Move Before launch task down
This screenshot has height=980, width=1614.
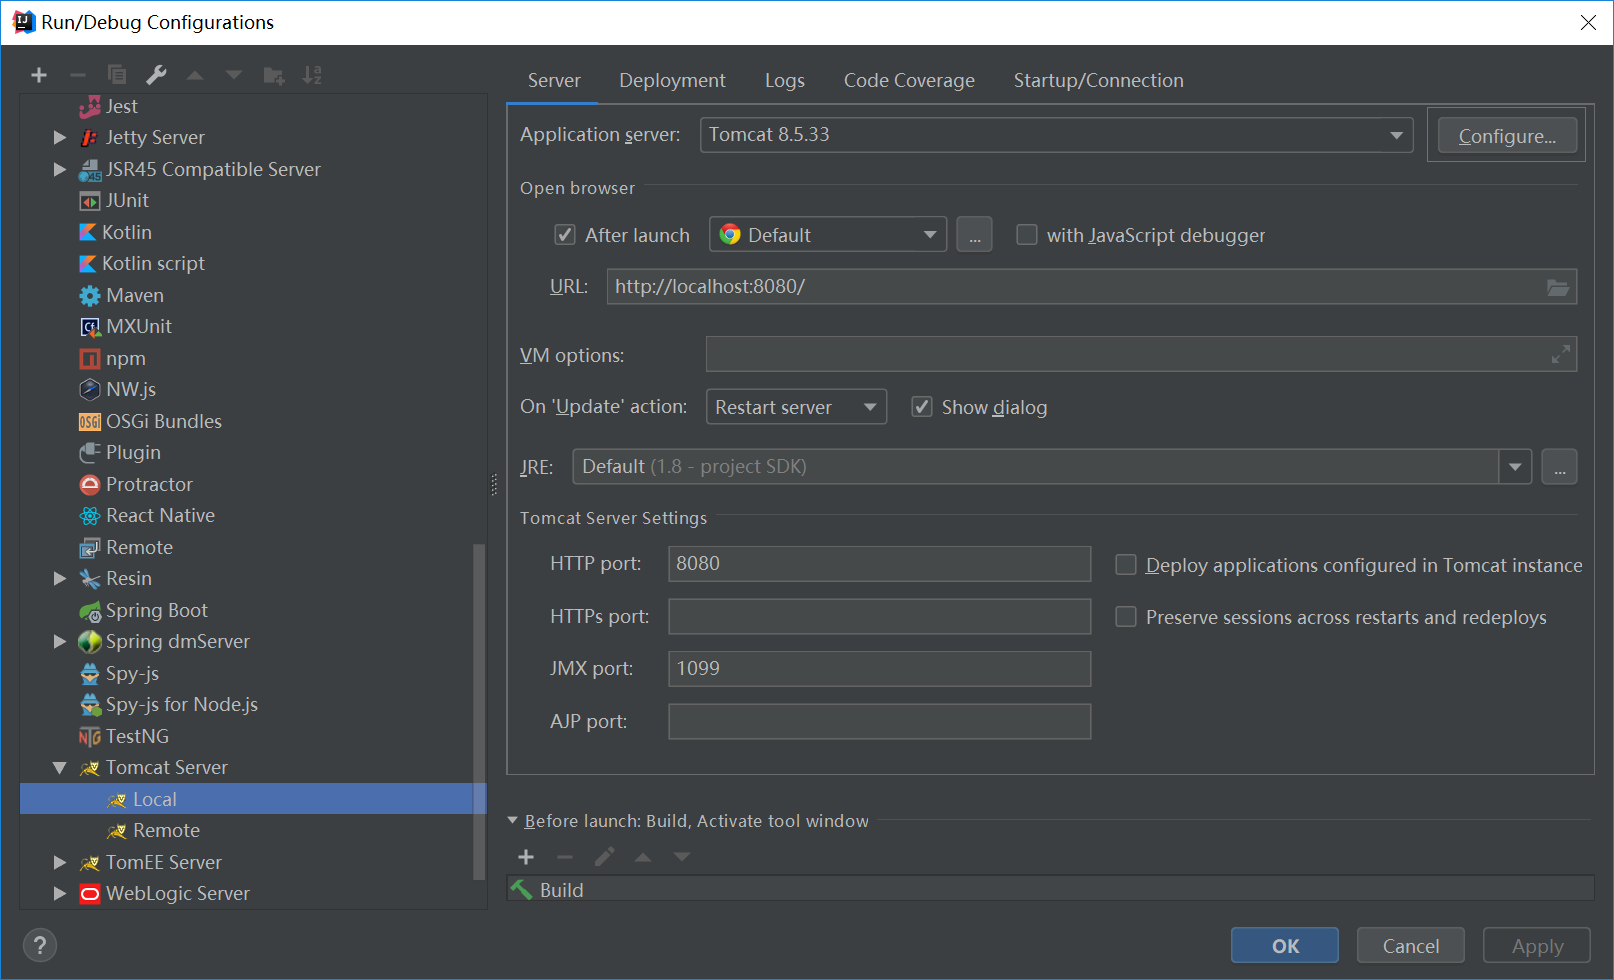click(682, 857)
